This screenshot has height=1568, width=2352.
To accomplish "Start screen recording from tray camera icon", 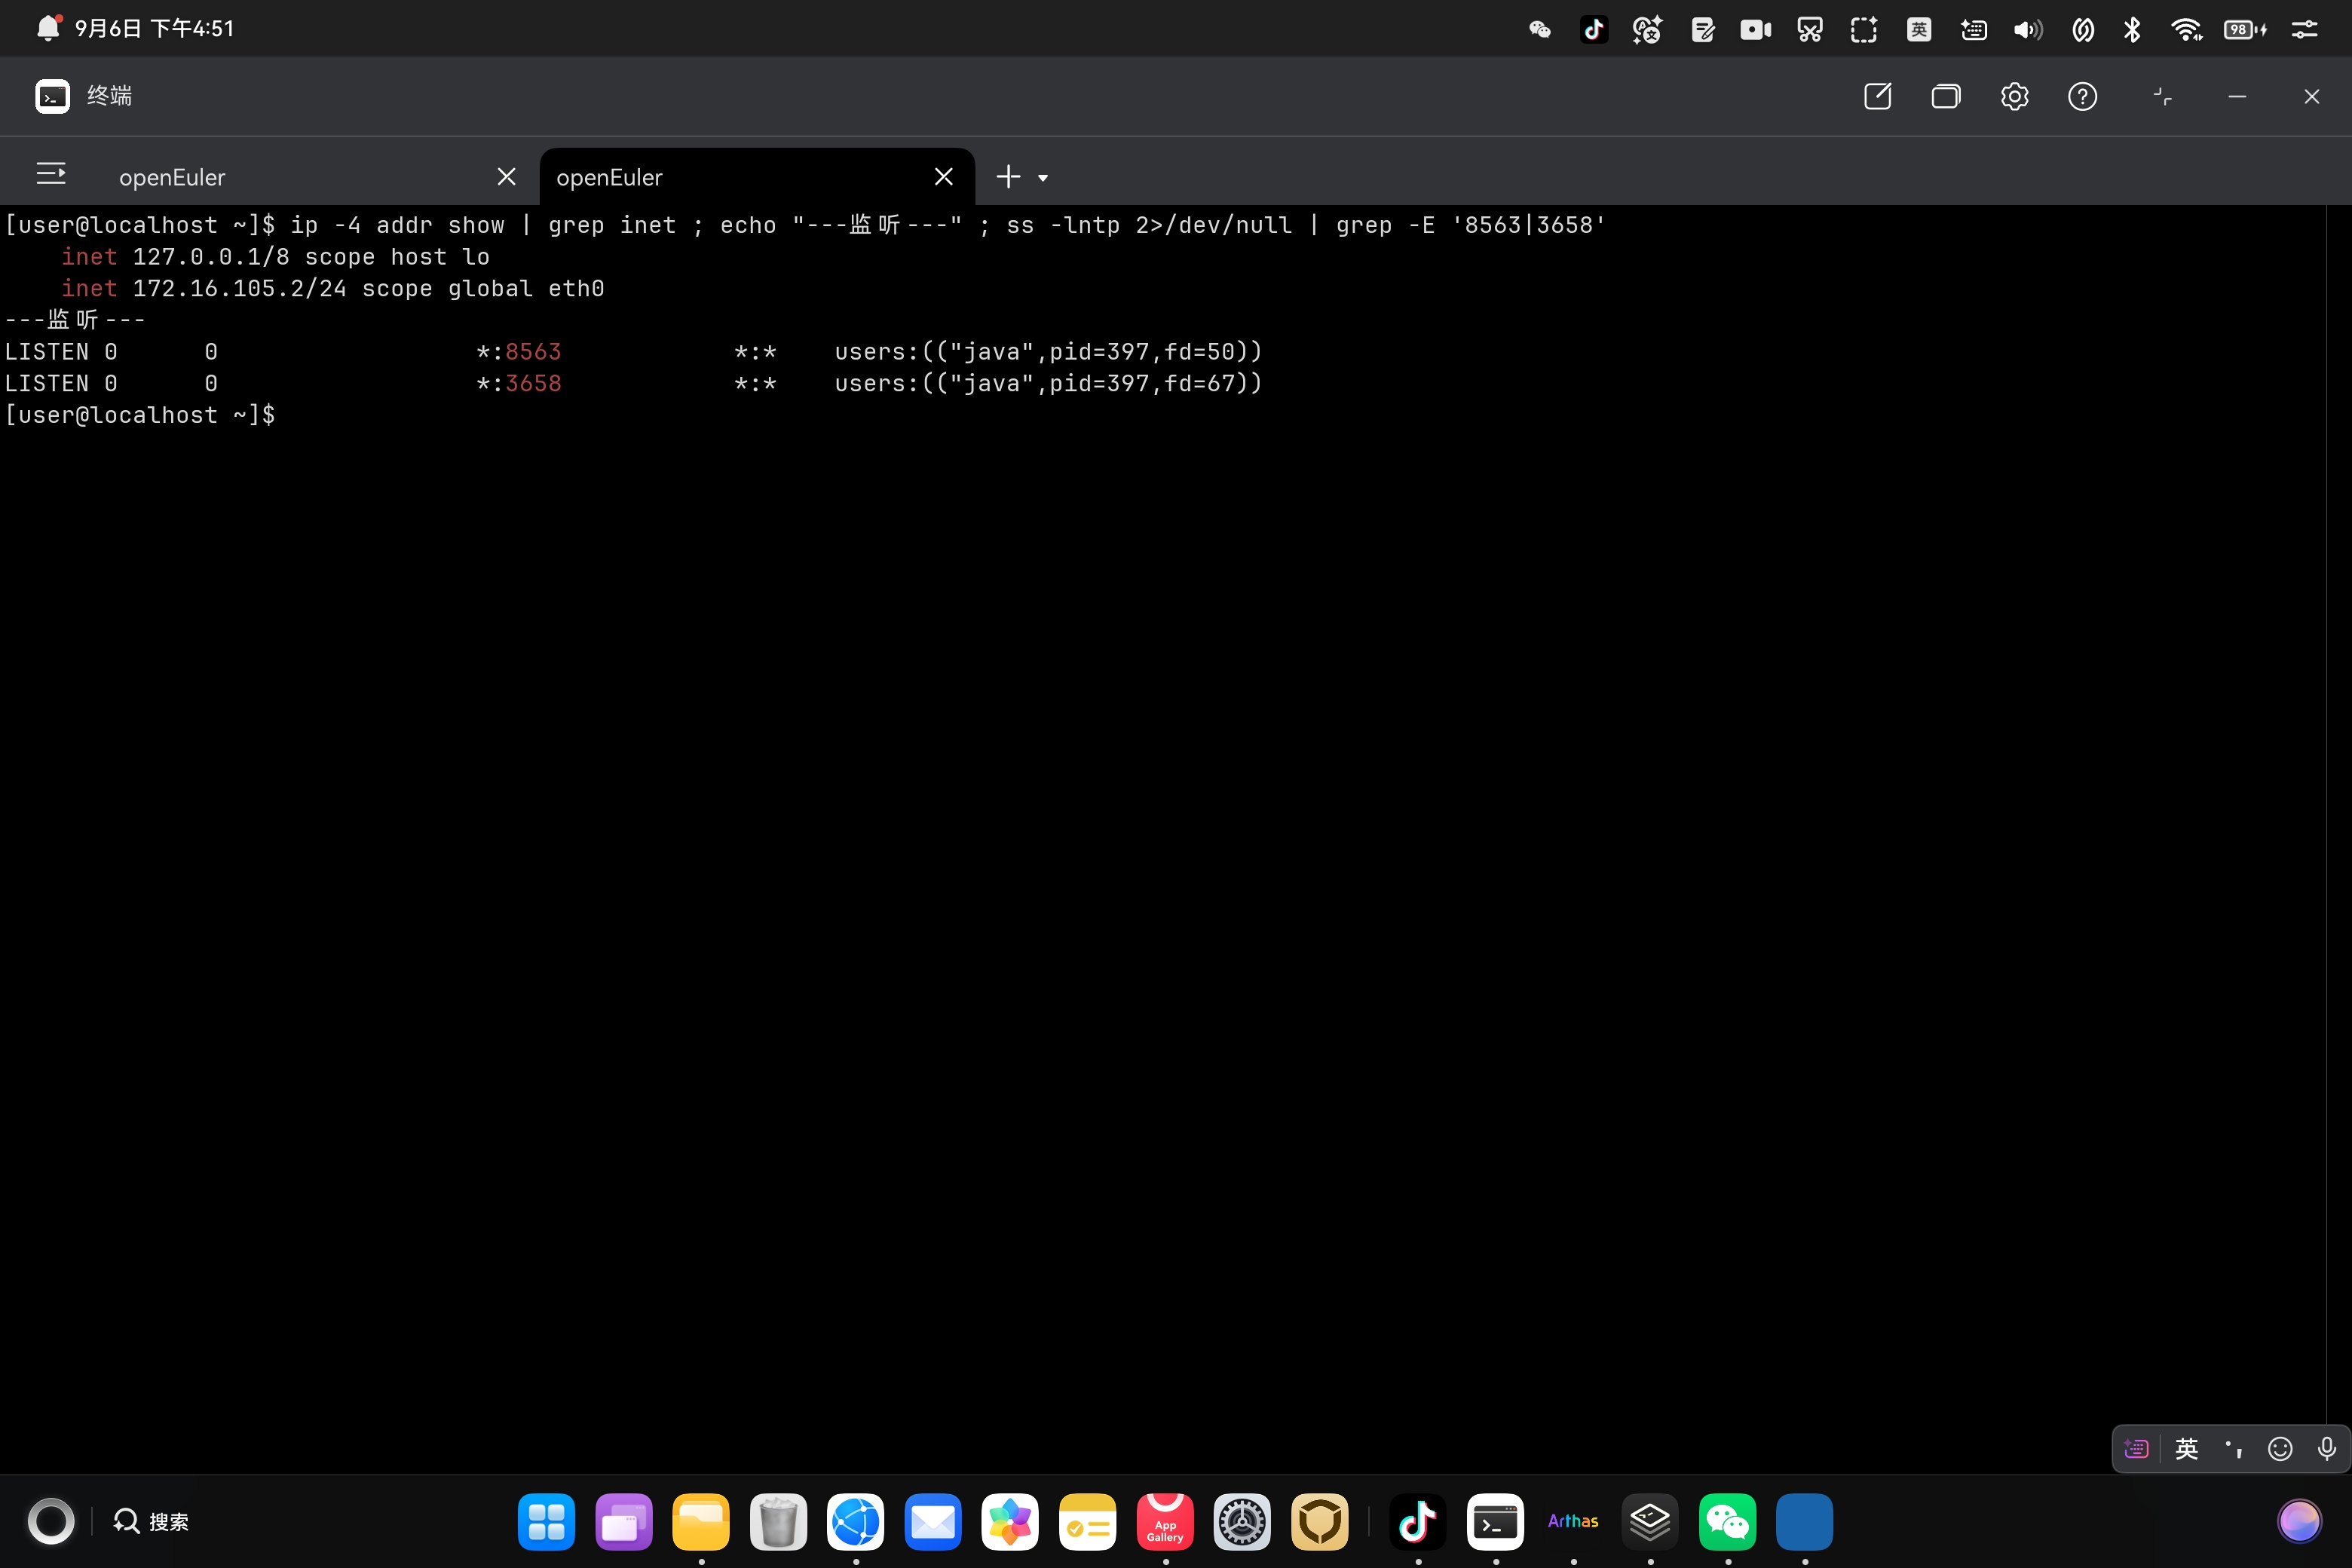I will pos(1755,29).
